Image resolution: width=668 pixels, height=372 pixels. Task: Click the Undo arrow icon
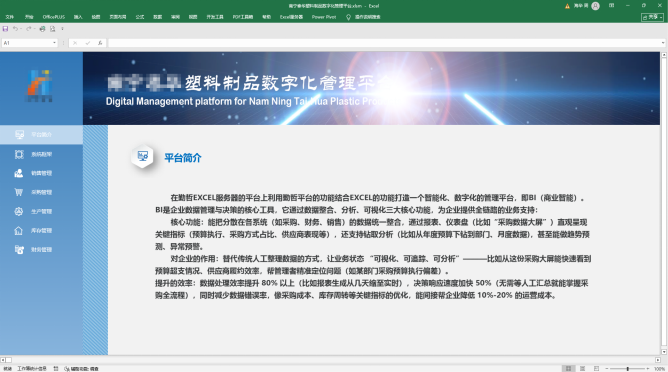[x=15, y=29]
